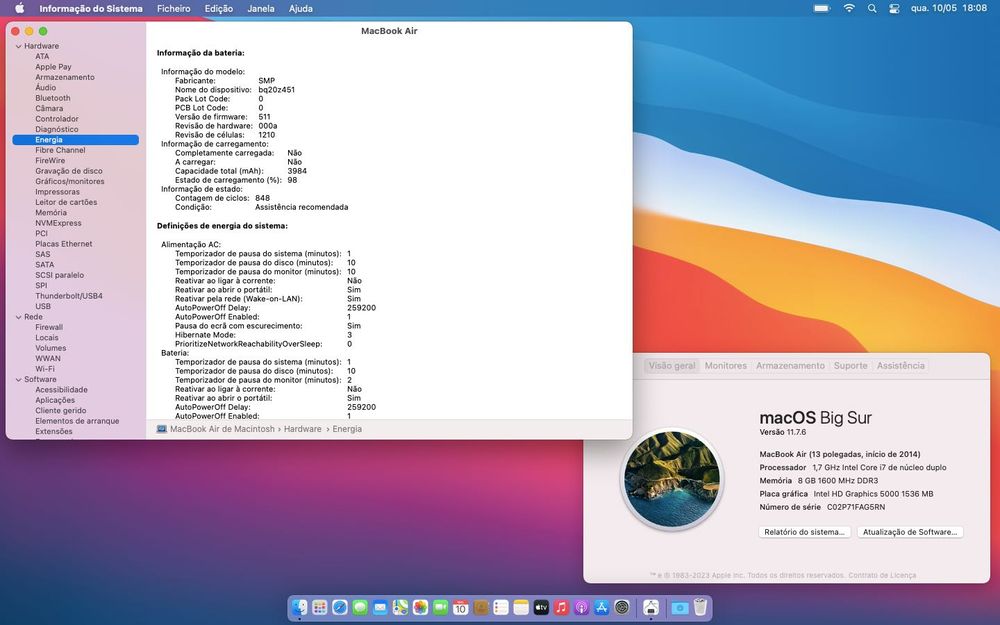The width and height of the screenshot is (1000, 625).
Task: Open System Preferences from the dock
Action: tap(622, 608)
